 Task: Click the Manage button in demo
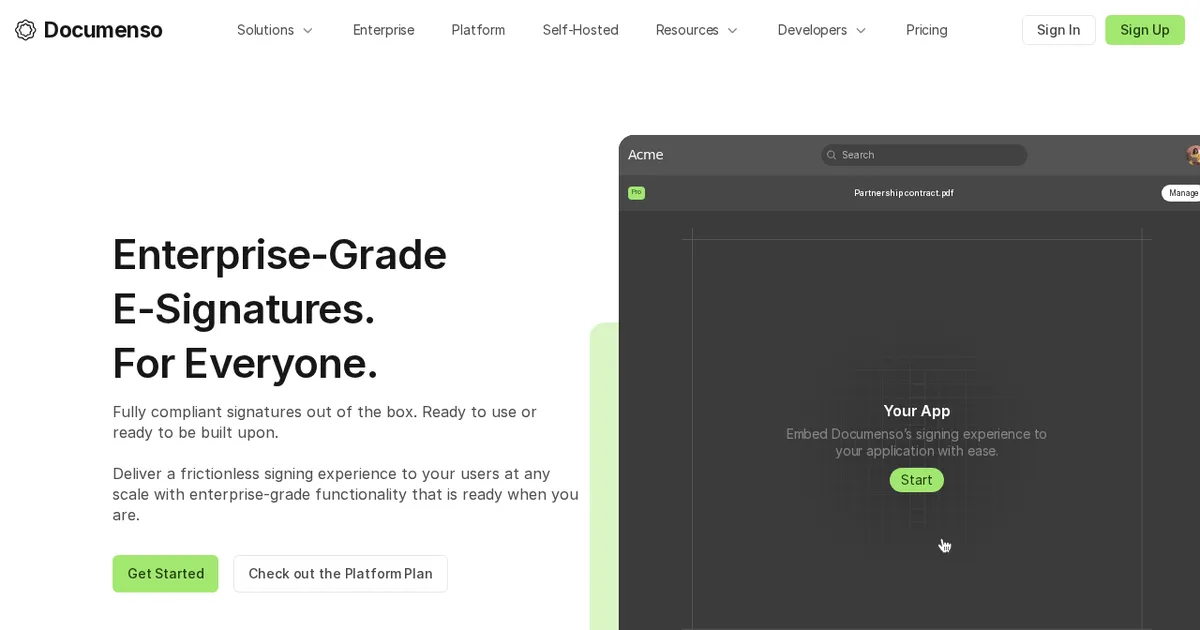(x=1181, y=193)
